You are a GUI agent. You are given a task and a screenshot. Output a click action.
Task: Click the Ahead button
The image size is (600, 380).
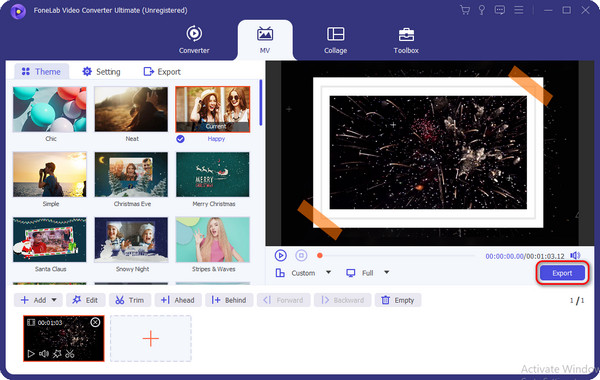178,300
